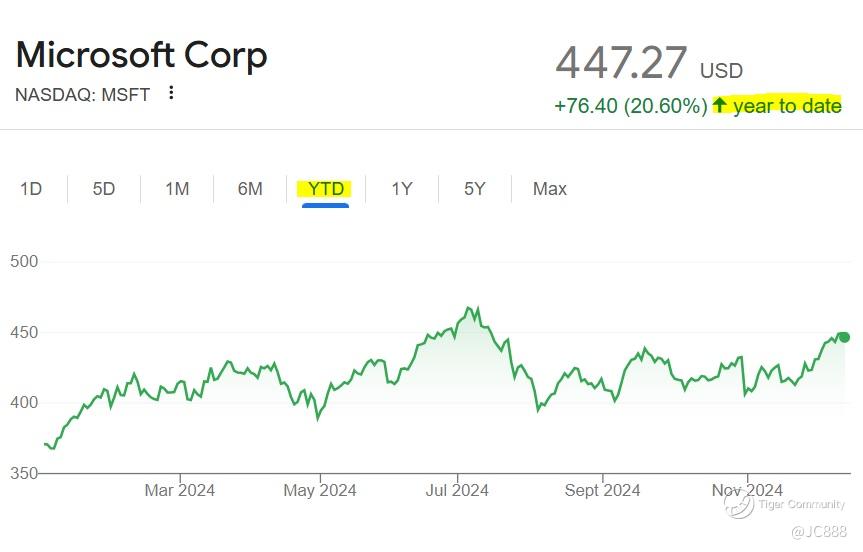Screen dimensions: 863x552
Task: Click the year to date label
Action: pos(787,106)
